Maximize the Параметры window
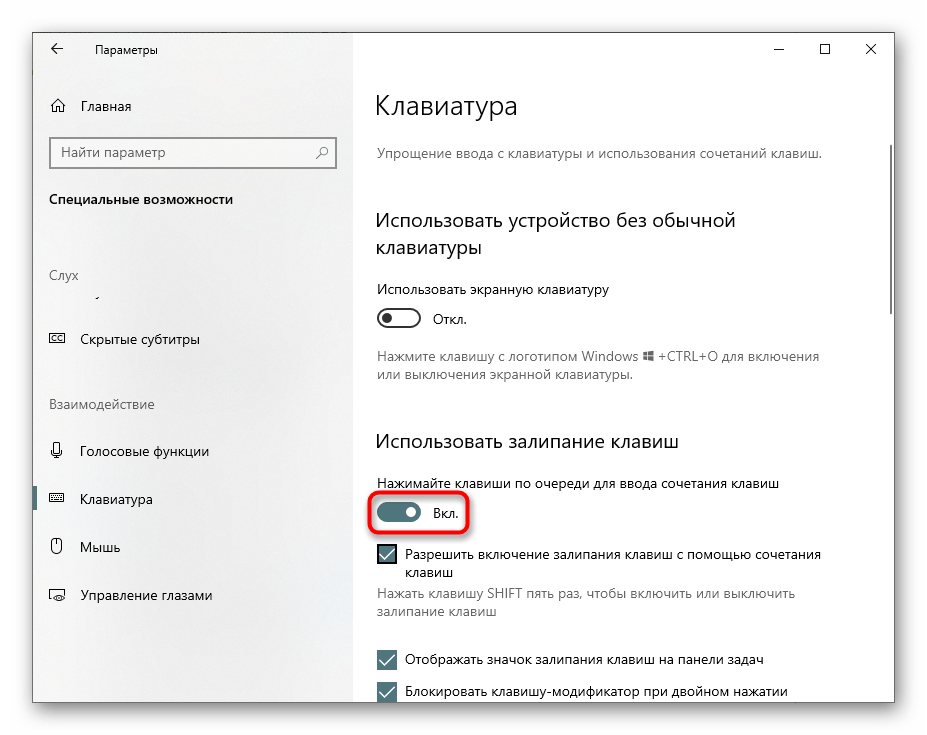Viewport: 927px width, 735px height. click(825, 49)
